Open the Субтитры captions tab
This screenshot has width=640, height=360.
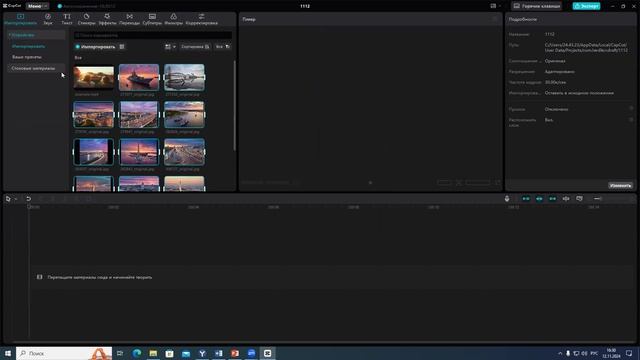tap(152, 19)
